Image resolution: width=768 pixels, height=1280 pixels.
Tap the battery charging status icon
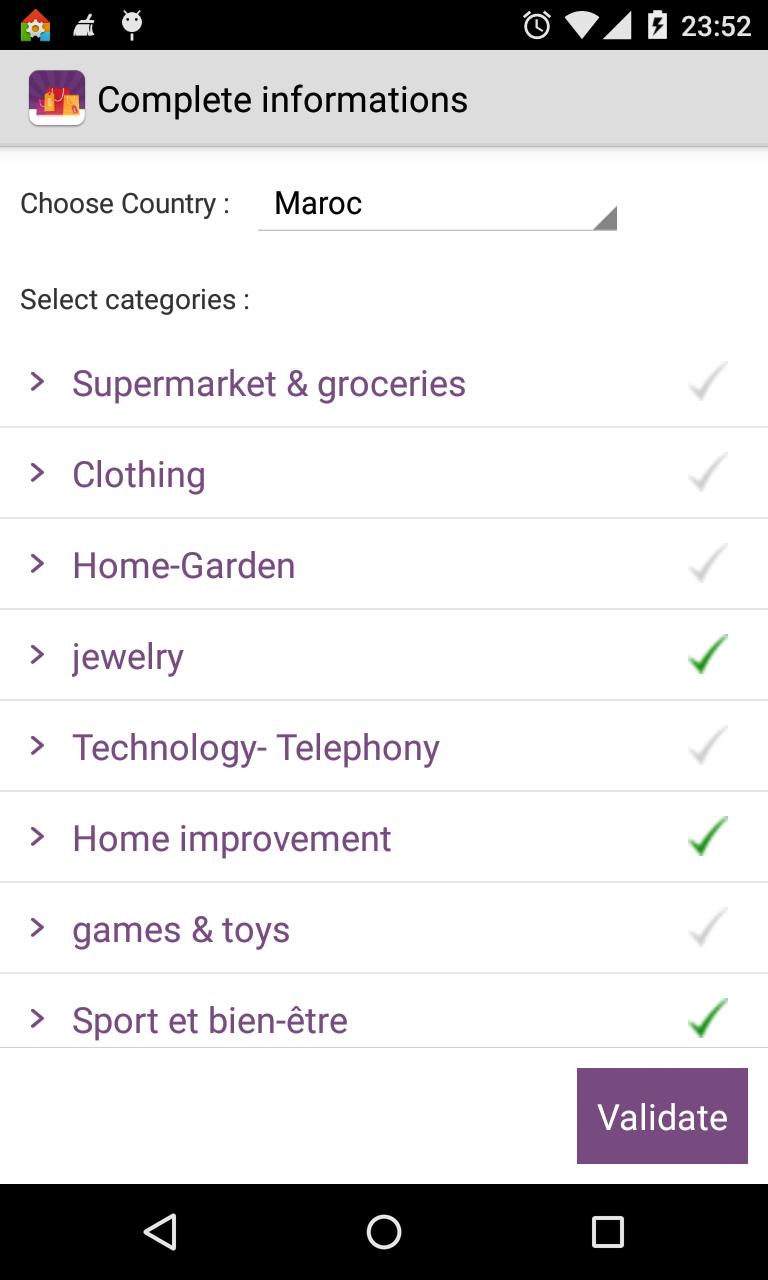657,25
